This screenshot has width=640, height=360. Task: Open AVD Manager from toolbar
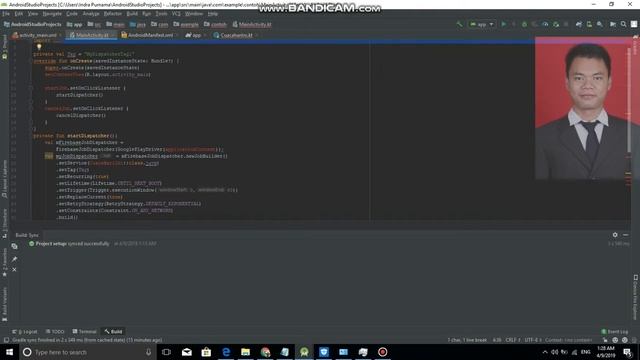(x=589, y=24)
